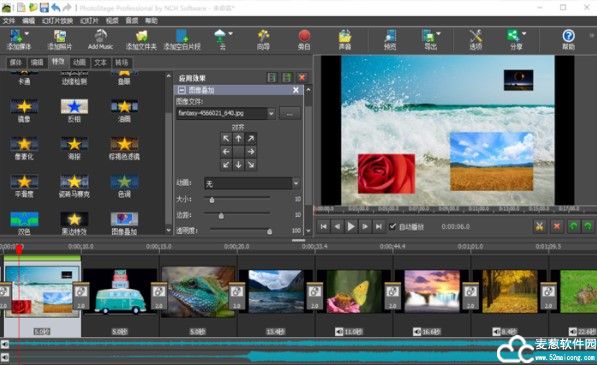Click the align top-left arrow button

[226, 139]
